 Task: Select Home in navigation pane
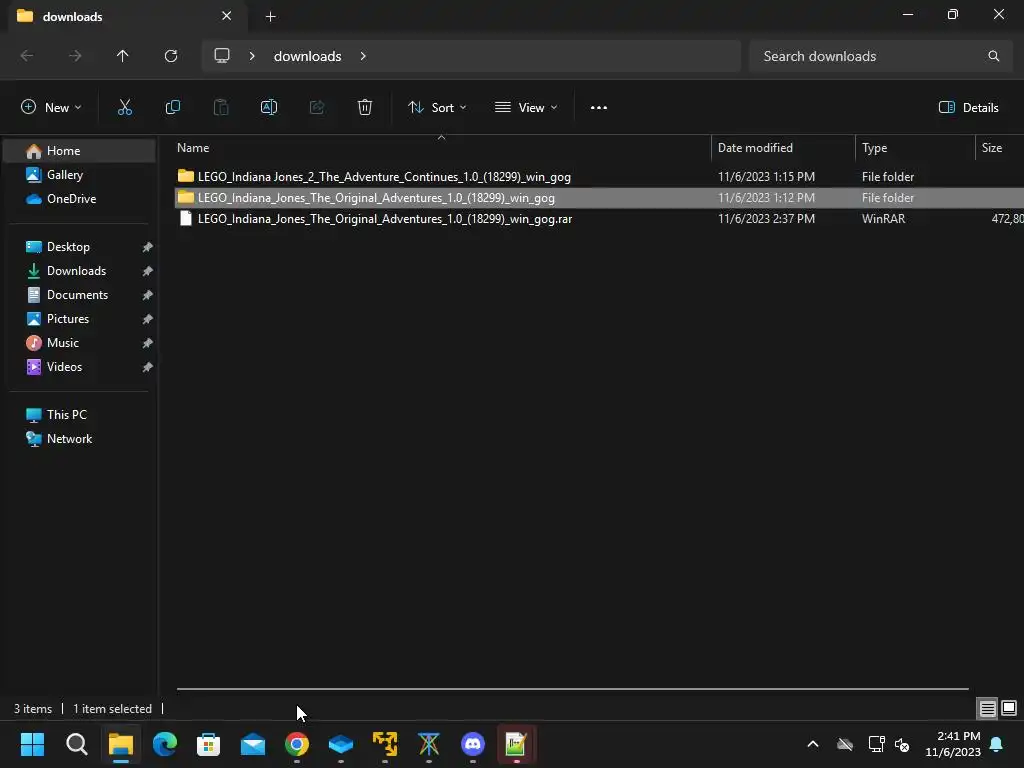80,151
